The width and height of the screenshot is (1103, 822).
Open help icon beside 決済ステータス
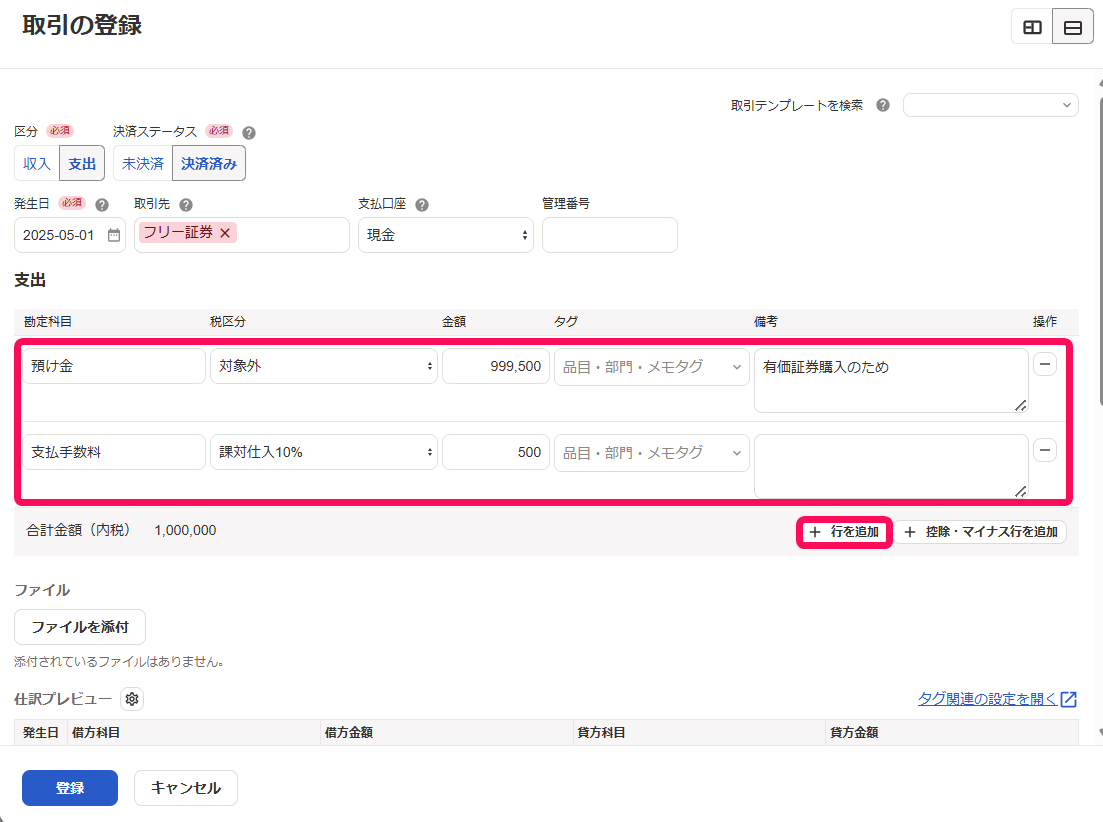249,133
